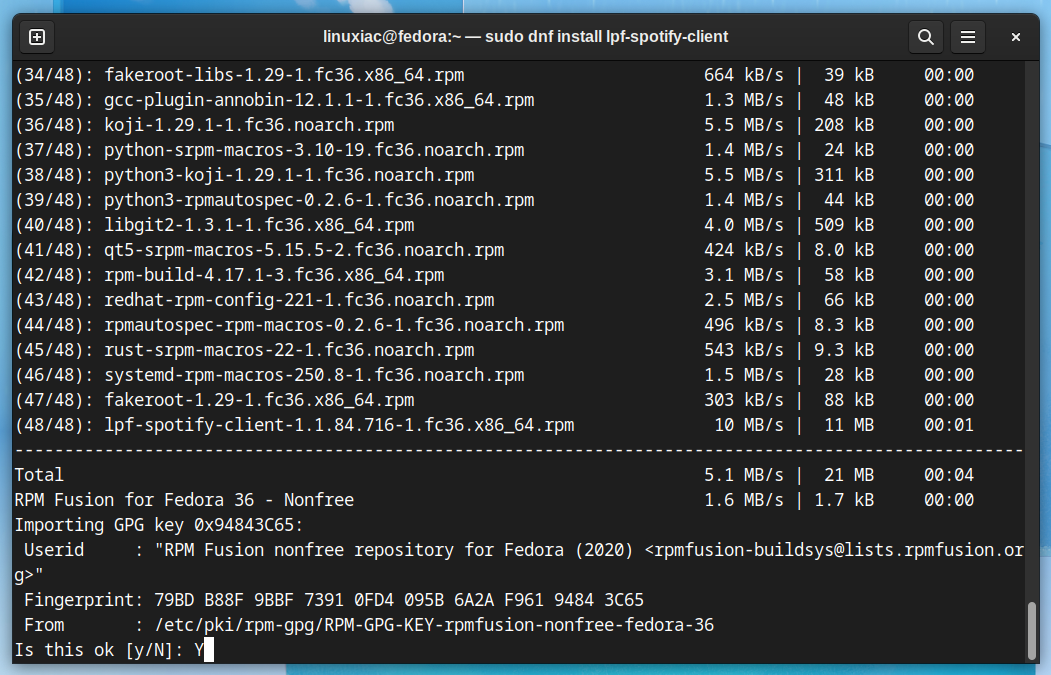
Task: Click the rust-srpm-macros package line
Action: [x=495, y=350]
